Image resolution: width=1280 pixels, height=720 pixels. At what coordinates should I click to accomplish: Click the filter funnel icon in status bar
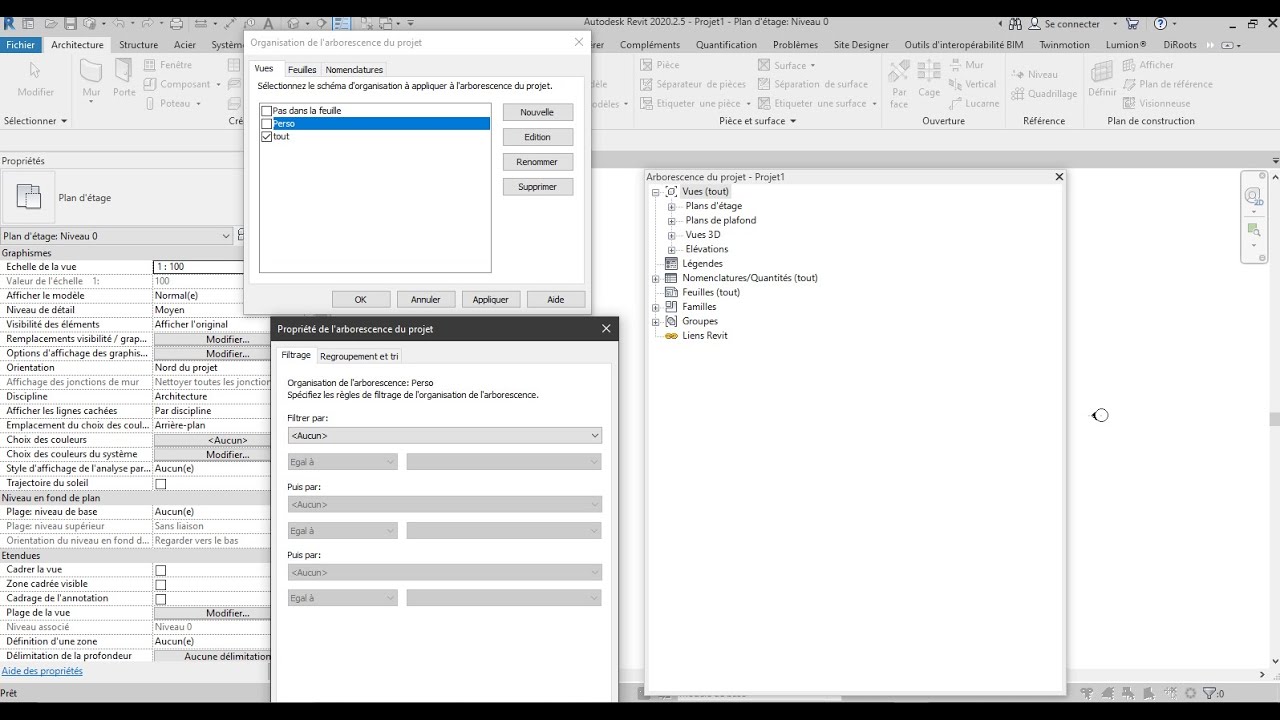pos(1209,693)
